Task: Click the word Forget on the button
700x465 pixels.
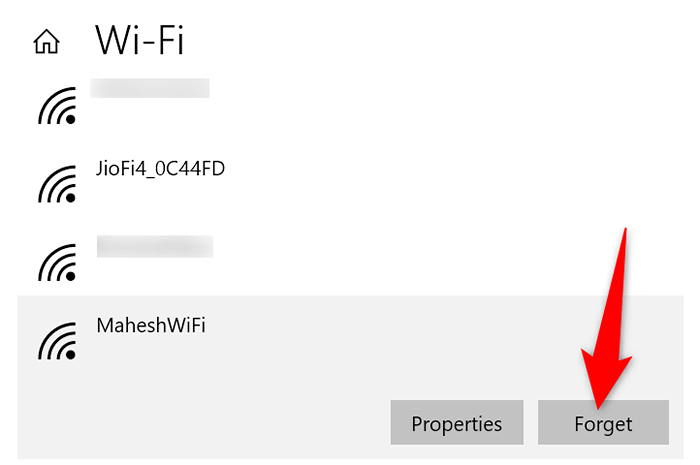Action: point(603,424)
